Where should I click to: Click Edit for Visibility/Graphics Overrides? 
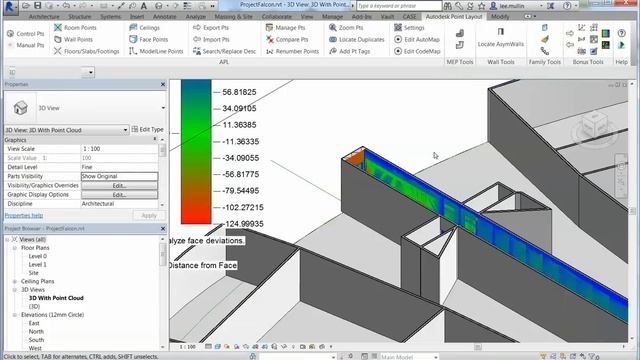(x=119, y=185)
